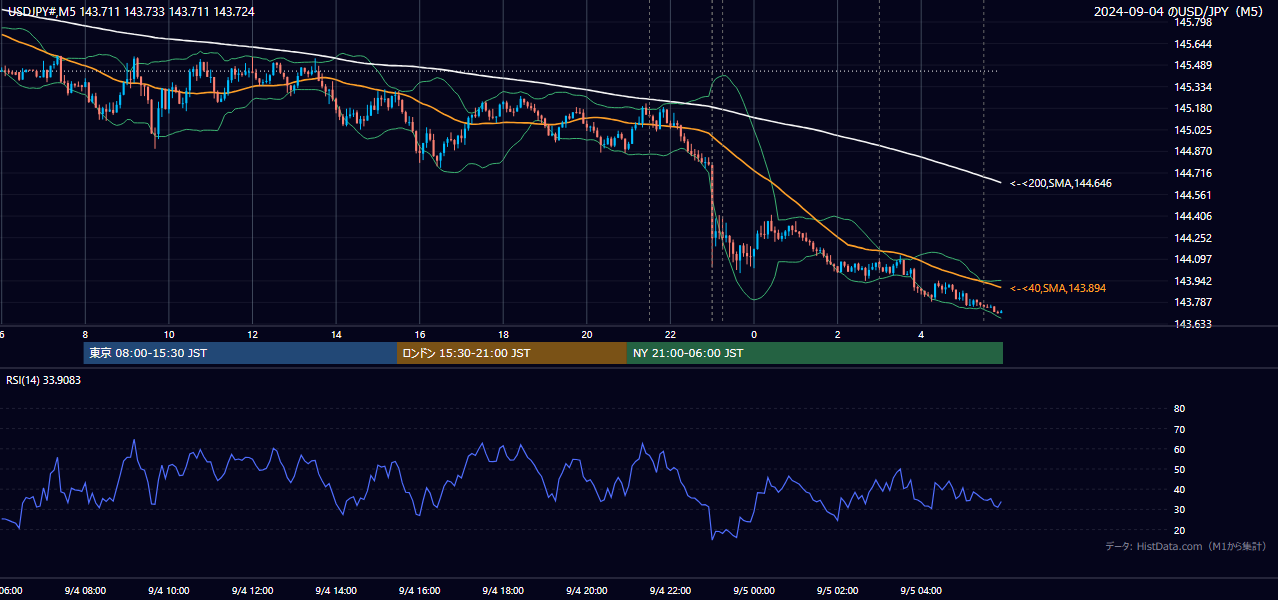Click the 144.716 price axis label
This screenshot has height=600, width=1278.
tap(1192, 173)
